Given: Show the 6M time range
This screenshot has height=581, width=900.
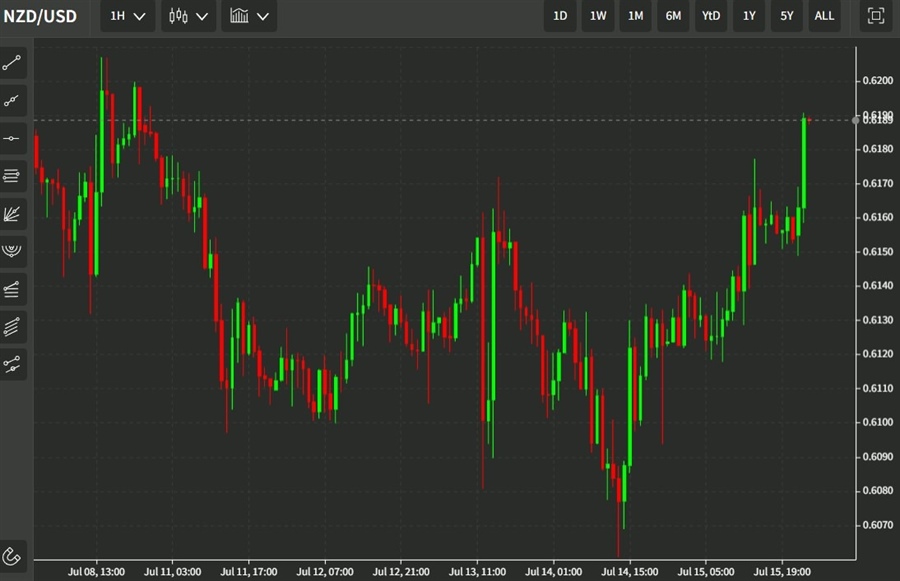Looking at the screenshot, I should [673, 16].
